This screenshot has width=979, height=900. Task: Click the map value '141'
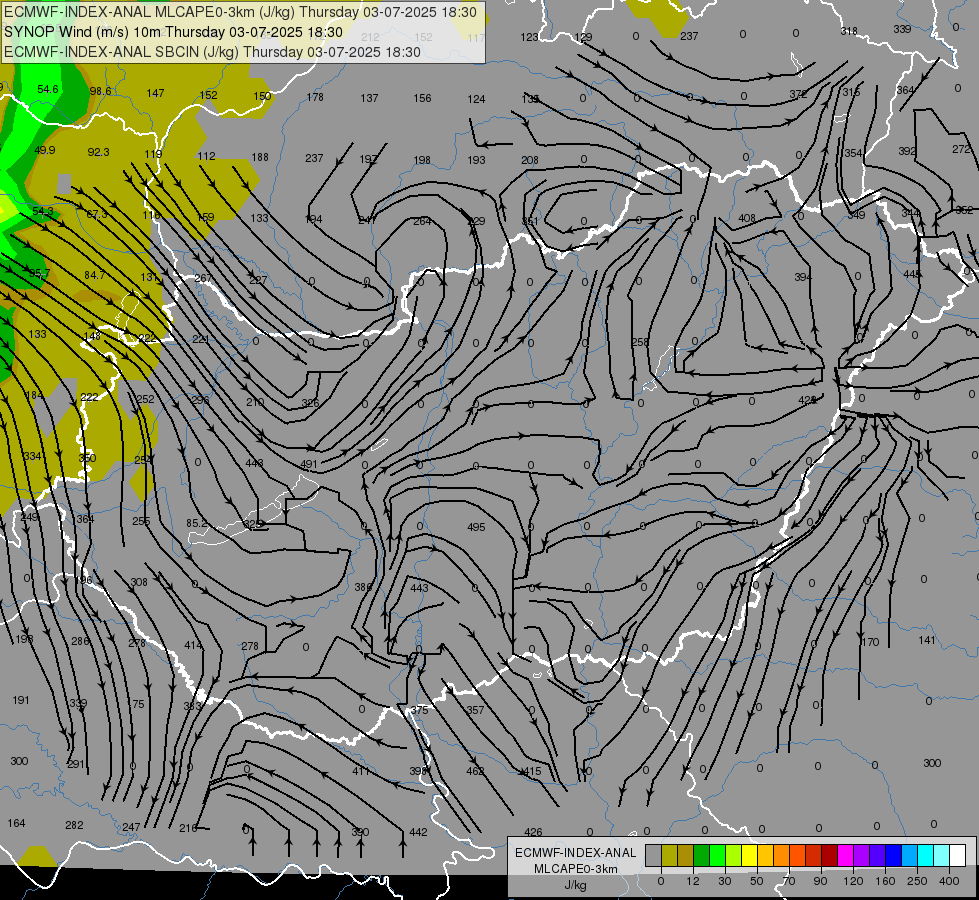coord(927,640)
